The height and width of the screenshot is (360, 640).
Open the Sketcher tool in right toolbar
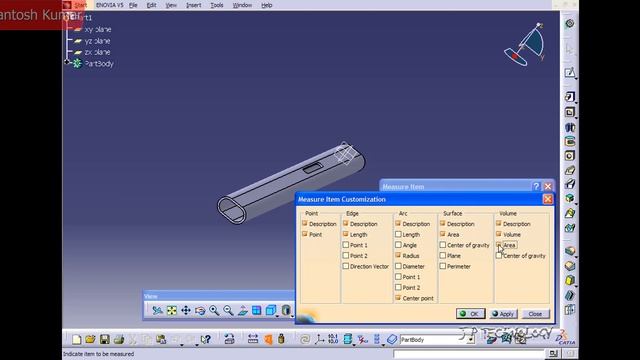570,73
